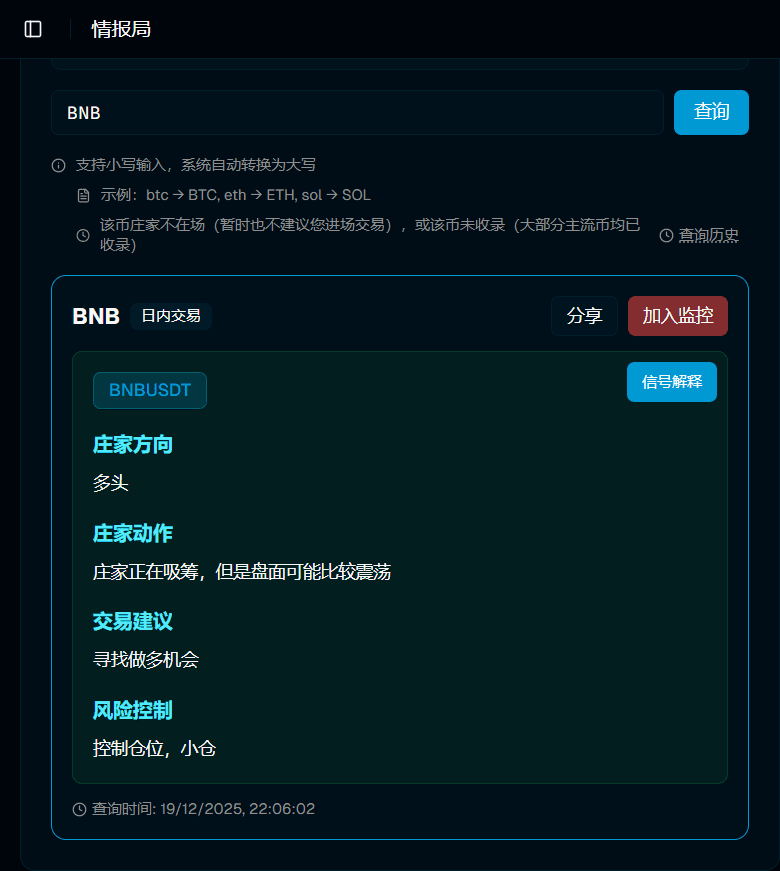Image resolution: width=780 pixels, height=871 pixels.
Task: Toggle the sidebar panel icon
Action: pyautogui.click(x=33, y=29)
